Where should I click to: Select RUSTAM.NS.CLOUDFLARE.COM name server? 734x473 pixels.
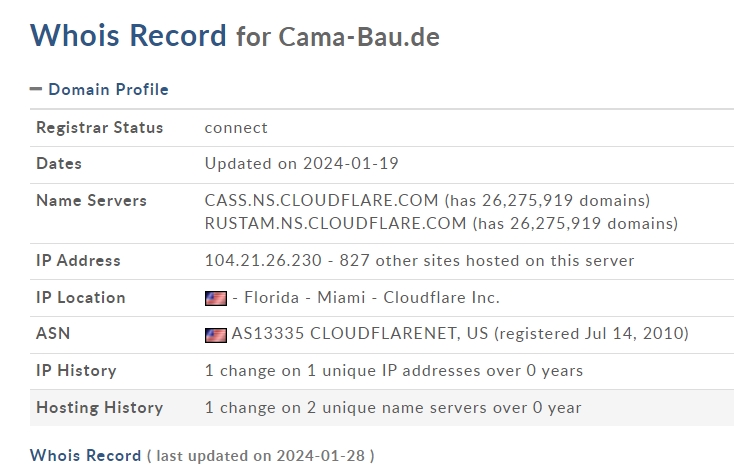point(336,223)
